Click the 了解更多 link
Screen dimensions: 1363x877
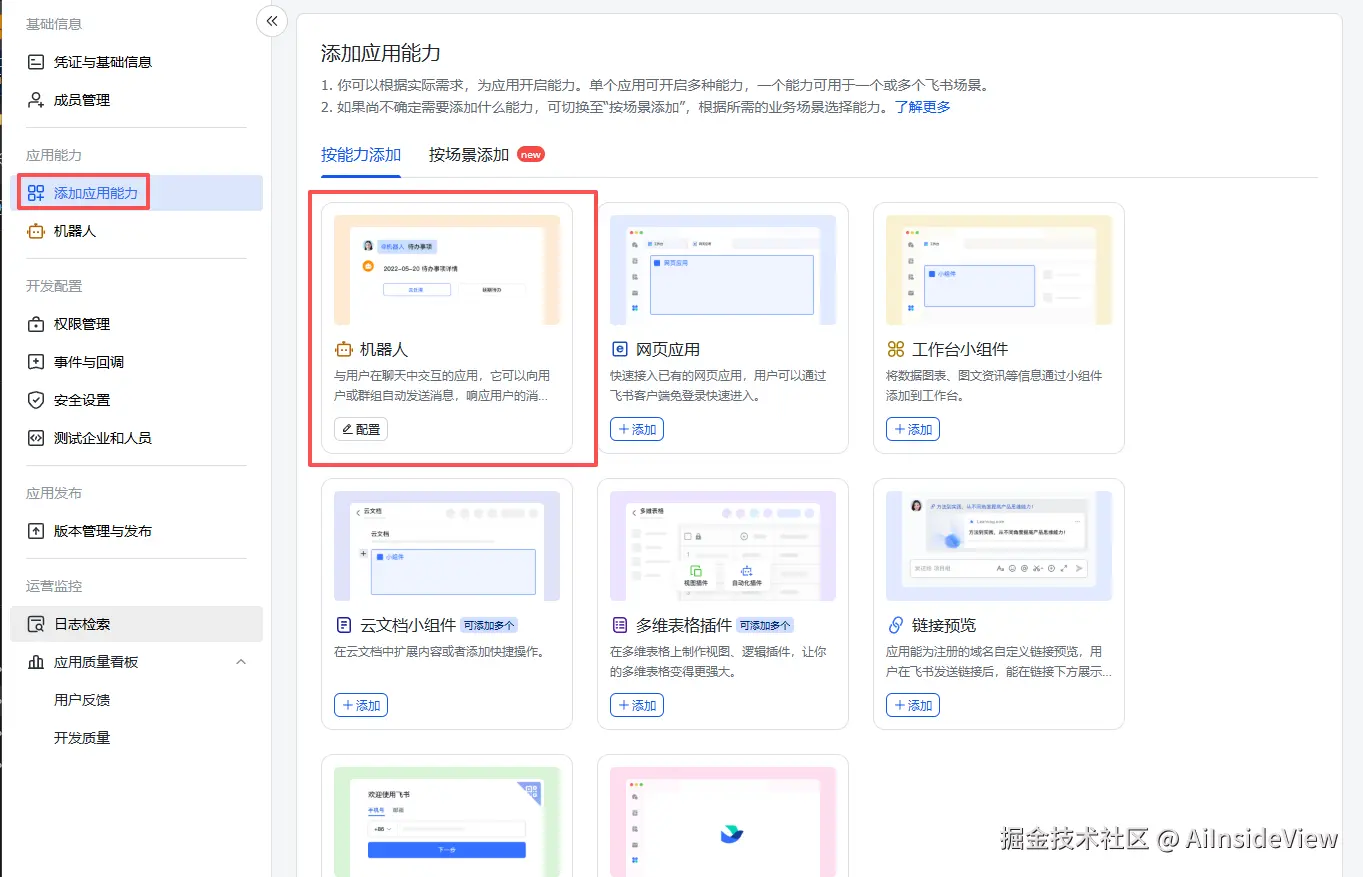pyautogui.click(x=922, y=107)
